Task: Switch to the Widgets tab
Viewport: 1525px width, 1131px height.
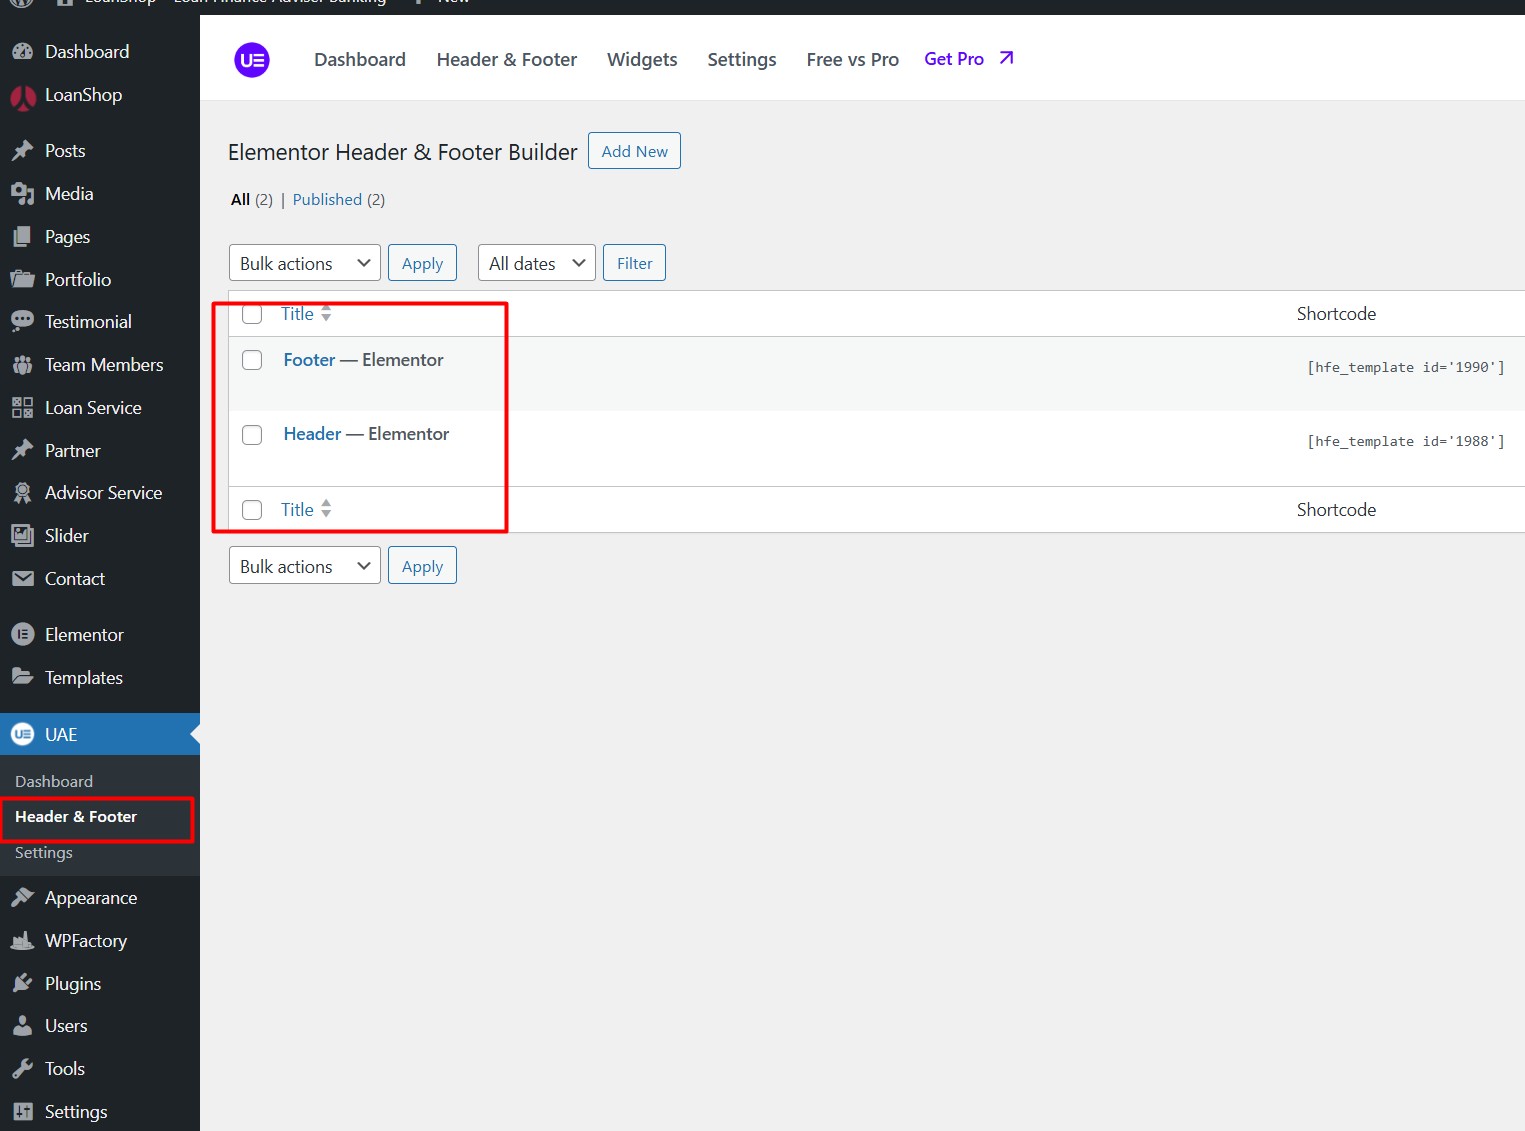Action: click(x=642, y=60)
